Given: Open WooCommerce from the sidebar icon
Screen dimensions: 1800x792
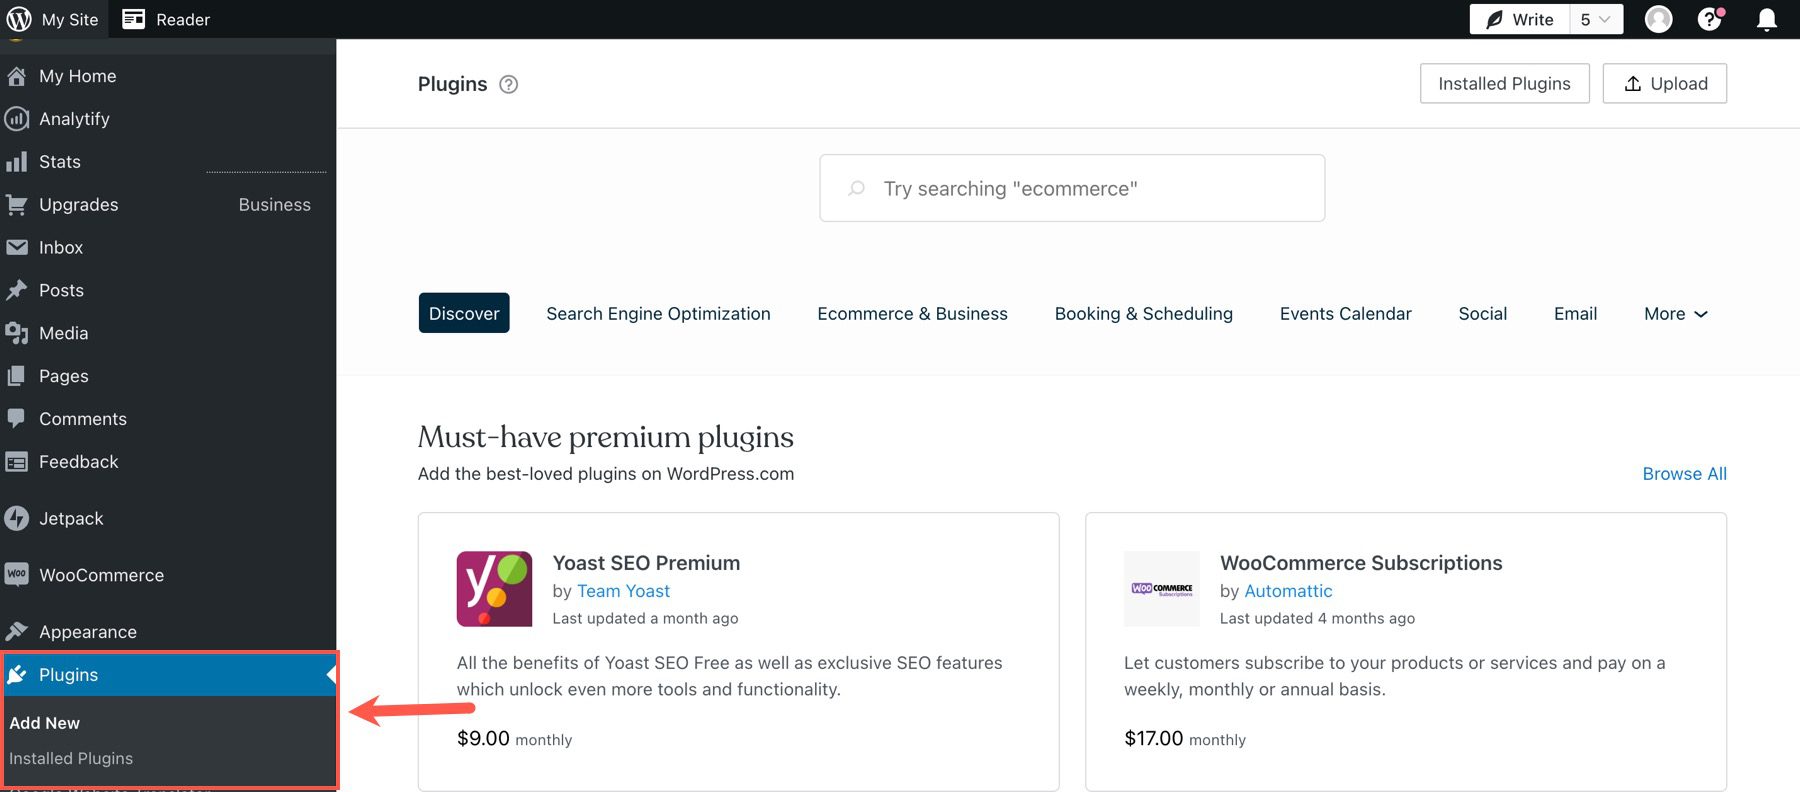Looking at the screenshot, I should click(16, 574).
